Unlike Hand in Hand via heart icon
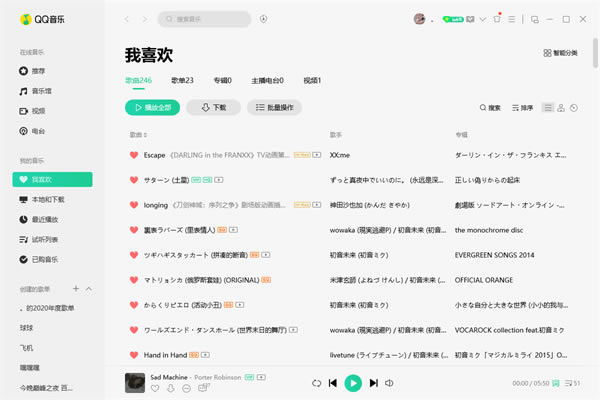 coord(134,355)
